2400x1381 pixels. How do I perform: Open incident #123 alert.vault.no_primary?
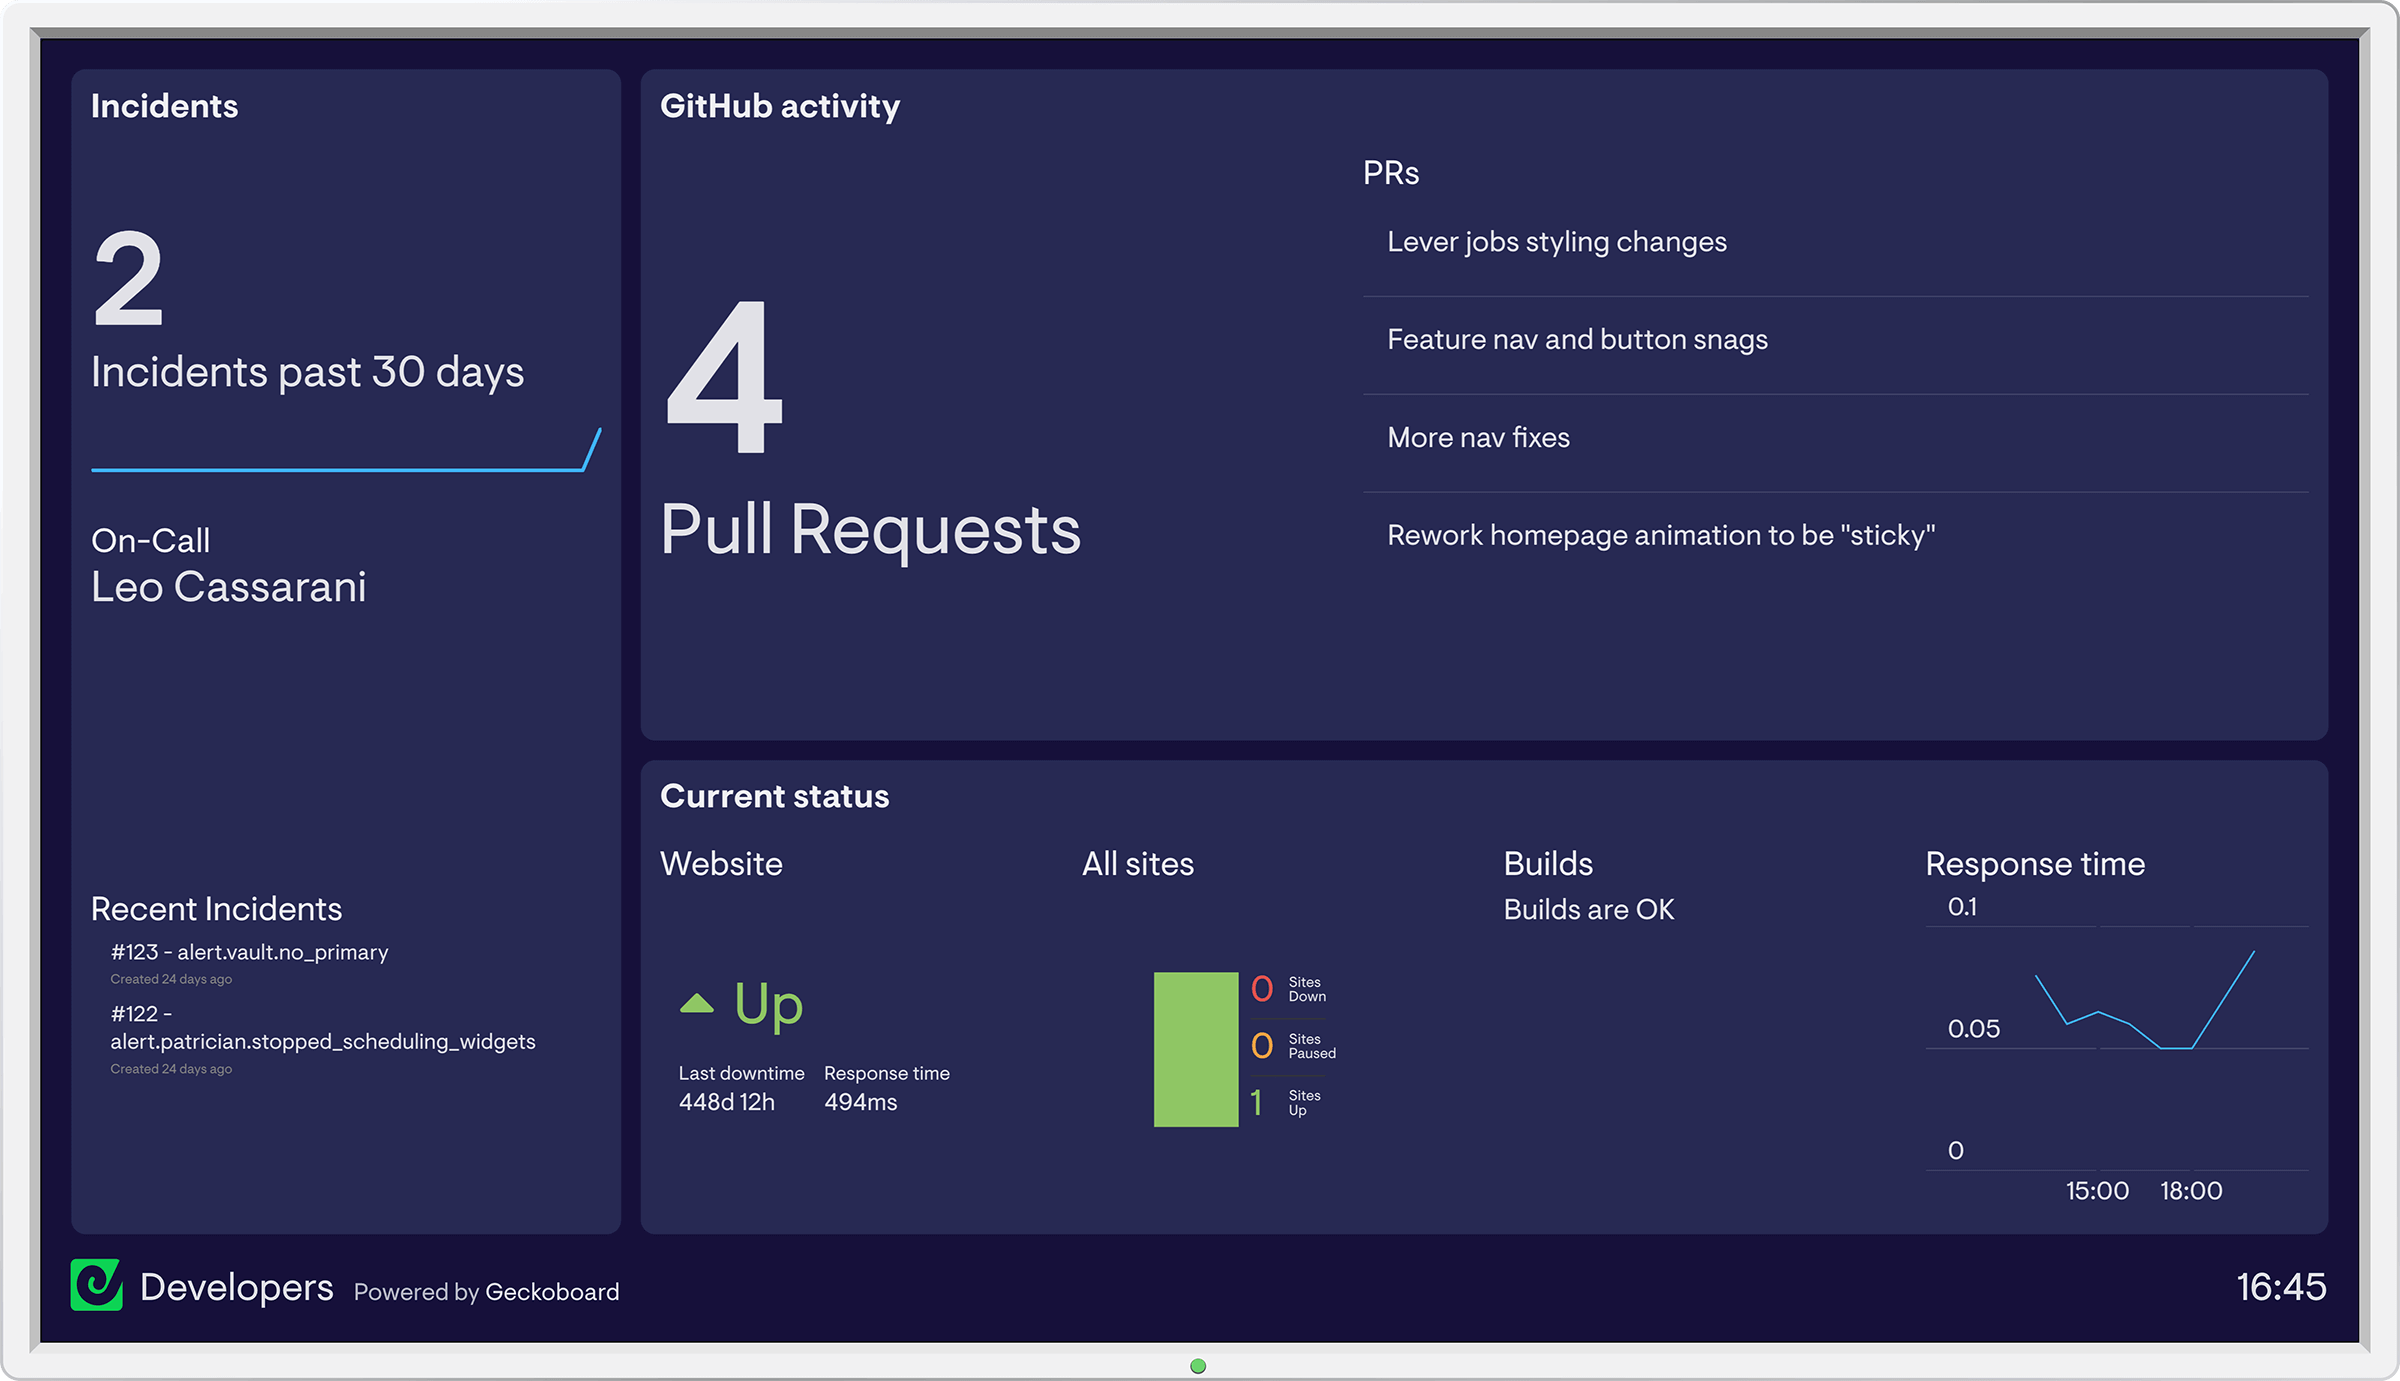point(249,952)
